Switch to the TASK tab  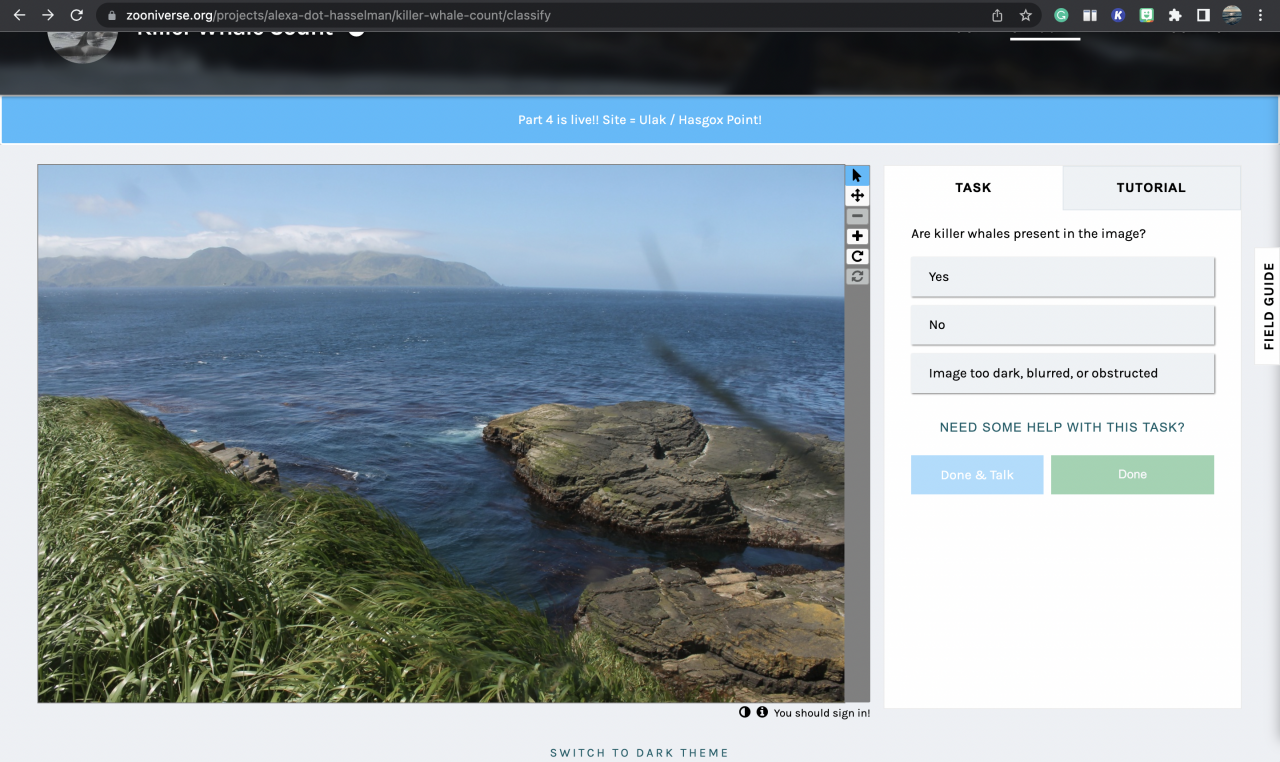tap(973, 188)
